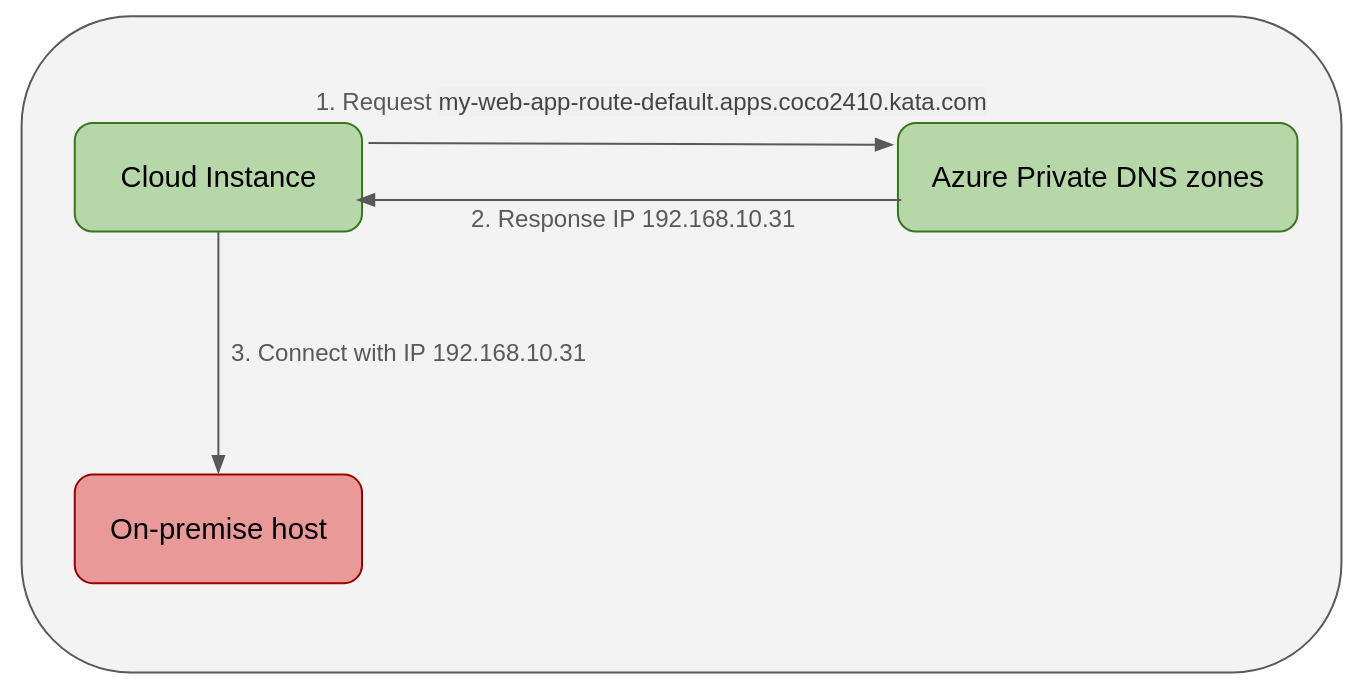
Task: Click the IP 192.168.10.31 in the response label
Action: pos(718,219)
